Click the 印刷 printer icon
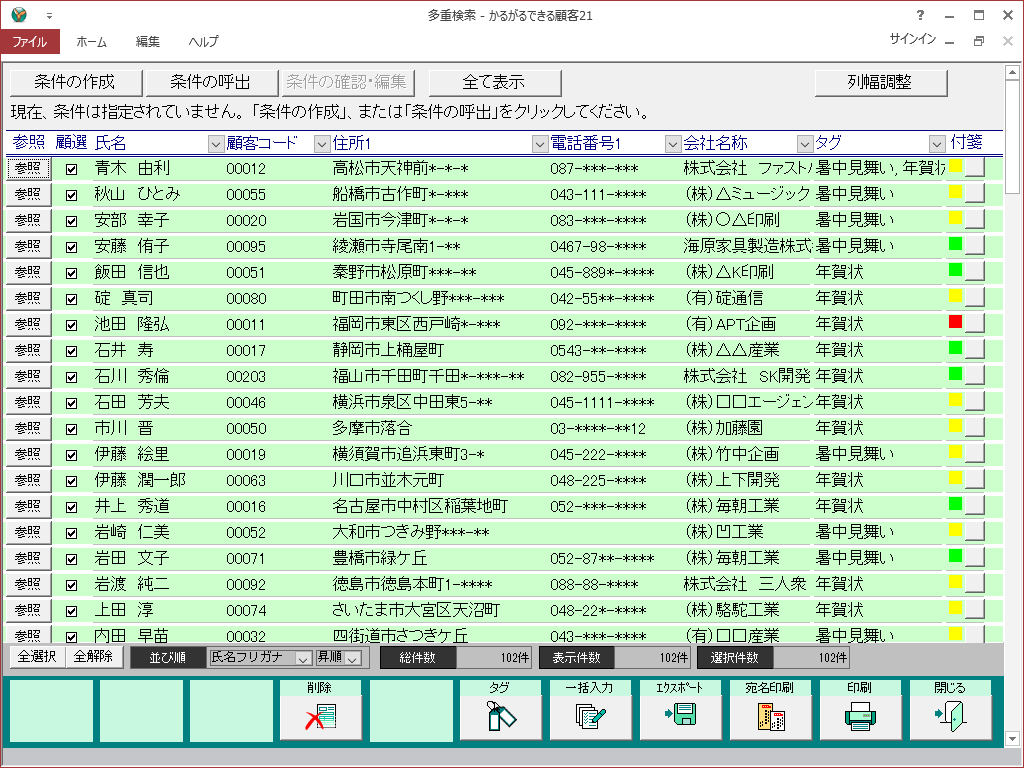This screenshot has height=768, width=1024. tap(860, 716)
